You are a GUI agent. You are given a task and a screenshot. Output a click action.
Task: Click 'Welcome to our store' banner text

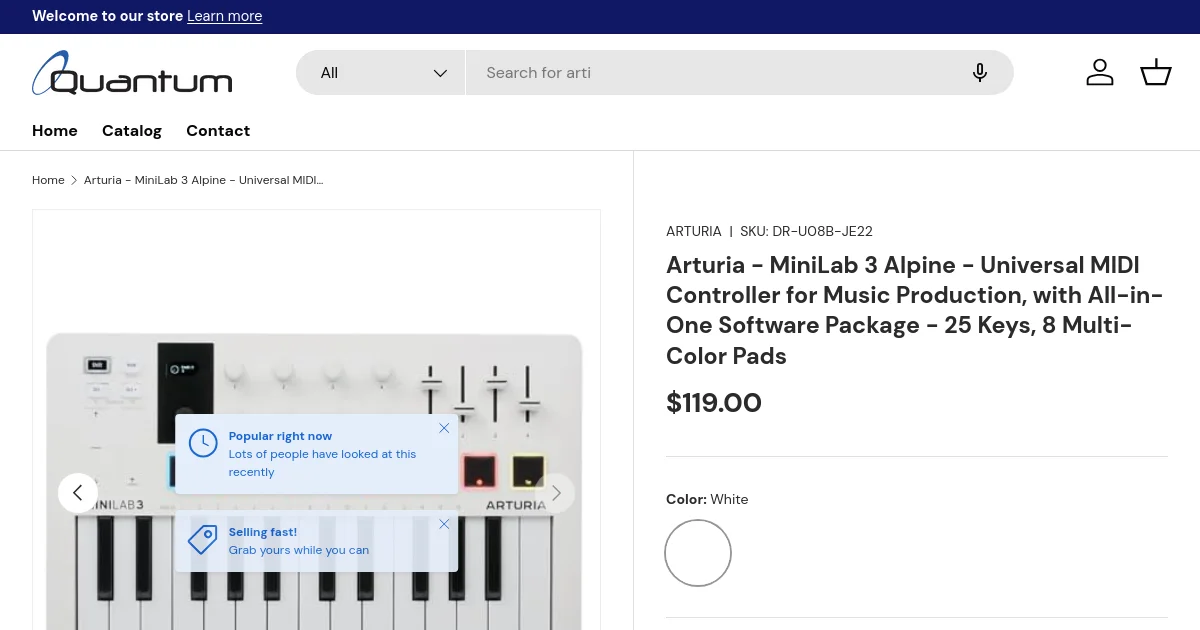coord(108,16)
